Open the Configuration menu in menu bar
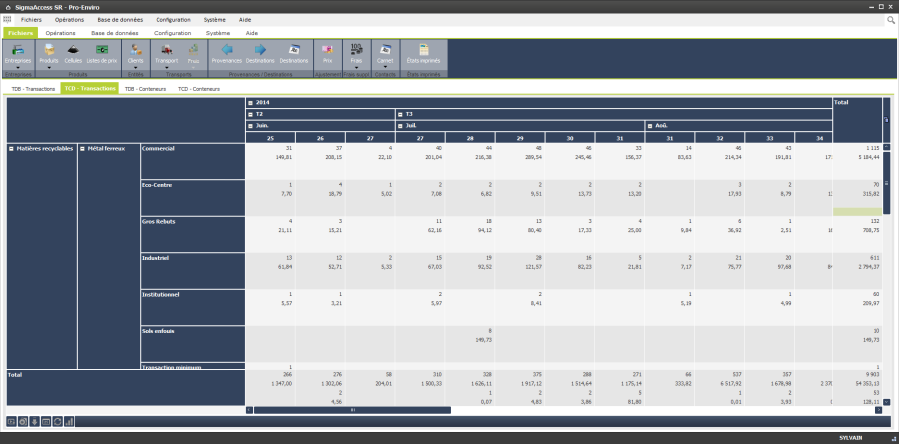The width and height of the screenshot is (899, 444). pos(173,20)
